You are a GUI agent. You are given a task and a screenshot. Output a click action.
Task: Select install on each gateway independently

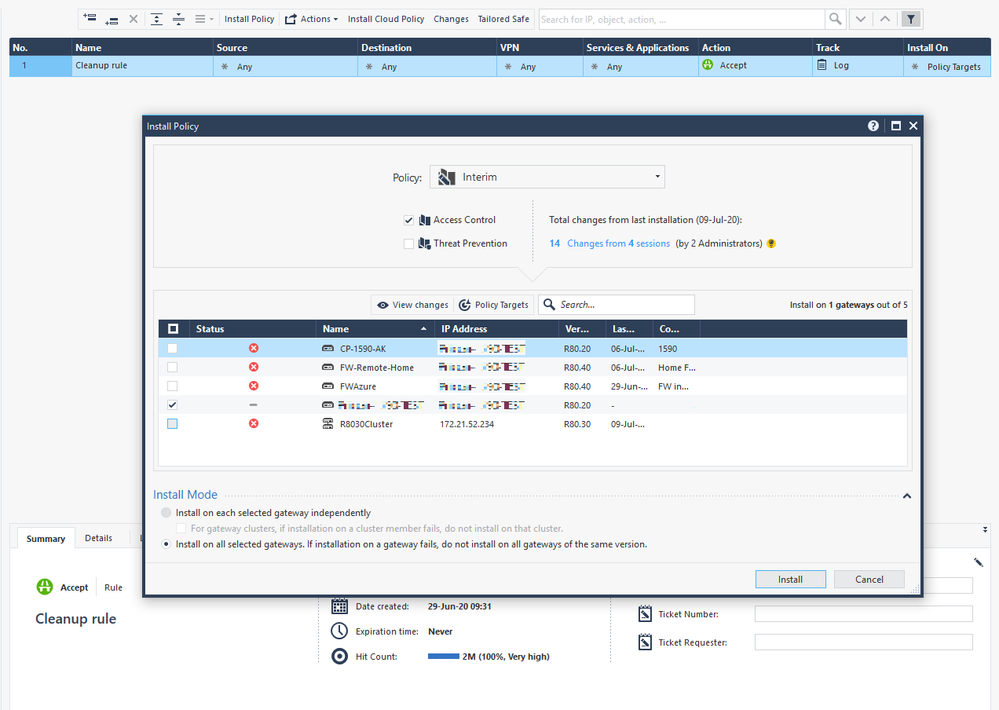click(166, 513)
